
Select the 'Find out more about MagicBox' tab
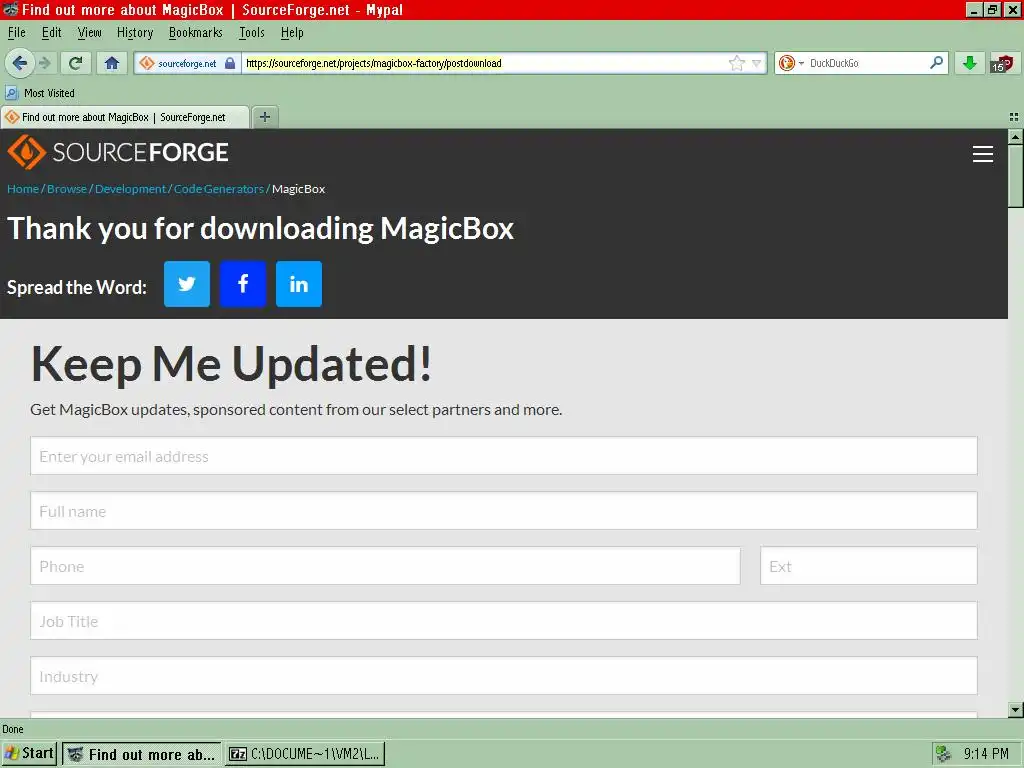(x=125, y=117)
